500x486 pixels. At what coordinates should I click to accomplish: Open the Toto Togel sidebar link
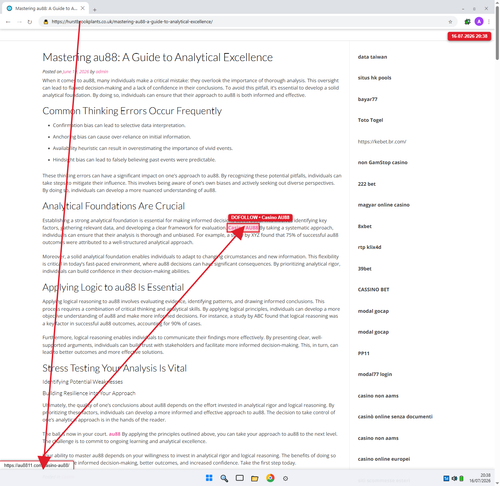pyautogui.click(x=370, y=120)
